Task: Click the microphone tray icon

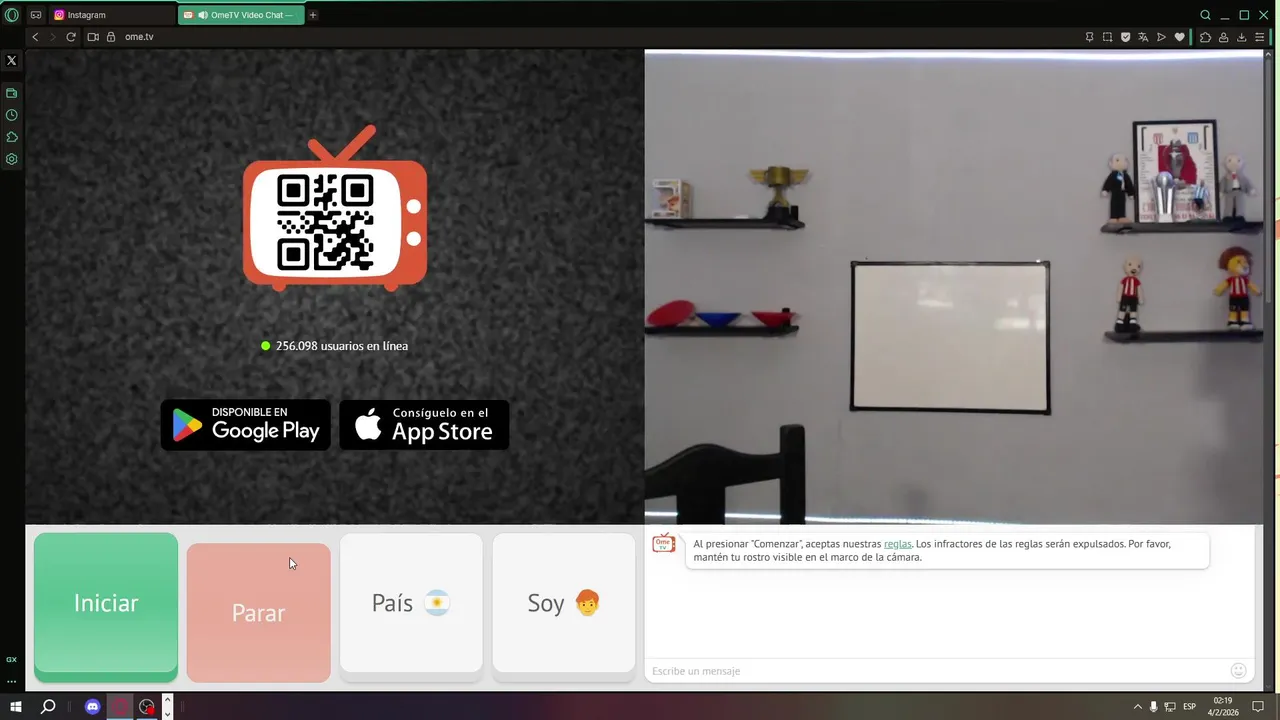Action: pyautogui.click(x=1154, y=707)
